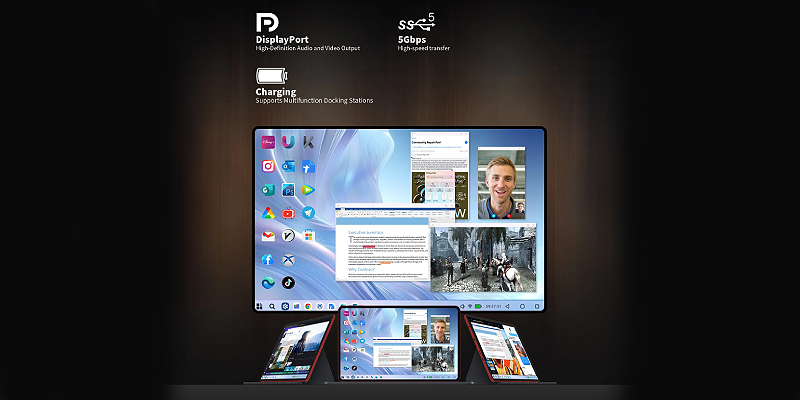Viewport: 800px width, 400px height.
Task: Open the Microsoft Edge desktop icon
Action: click(x=268, y=283)
